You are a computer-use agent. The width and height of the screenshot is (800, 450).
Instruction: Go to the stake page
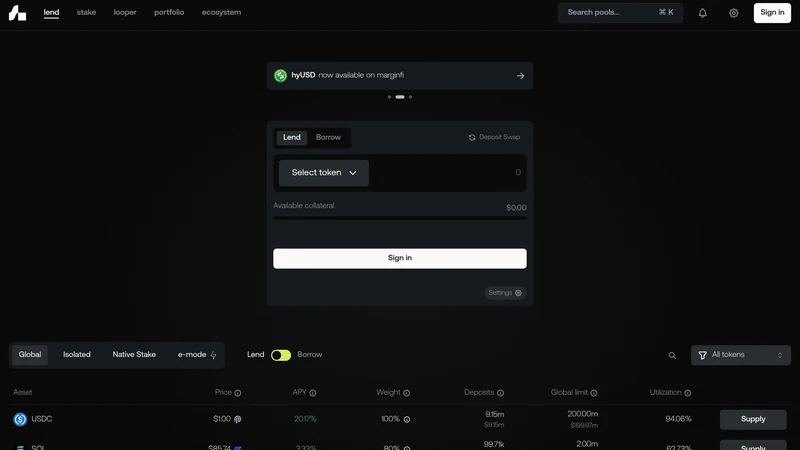(x=86, y=12)
